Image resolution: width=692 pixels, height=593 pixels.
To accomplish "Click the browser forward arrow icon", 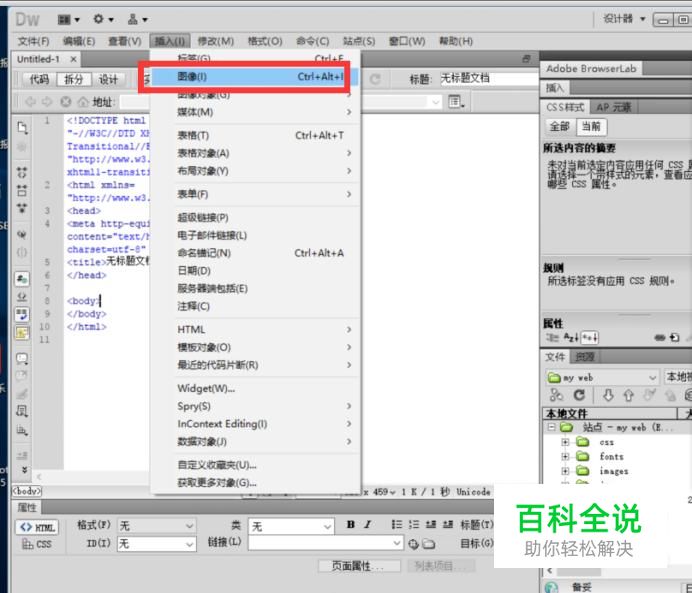I will (x=47, y=102).
